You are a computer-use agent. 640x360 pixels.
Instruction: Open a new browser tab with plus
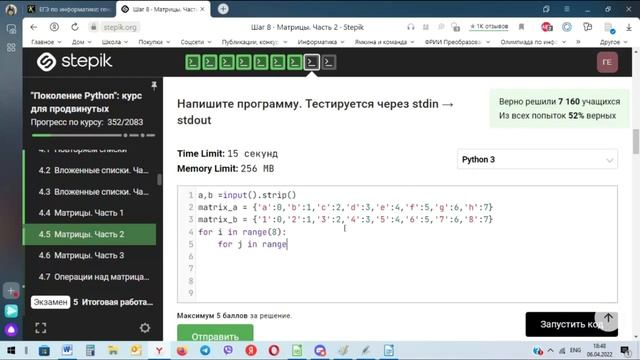click(223, 9)
